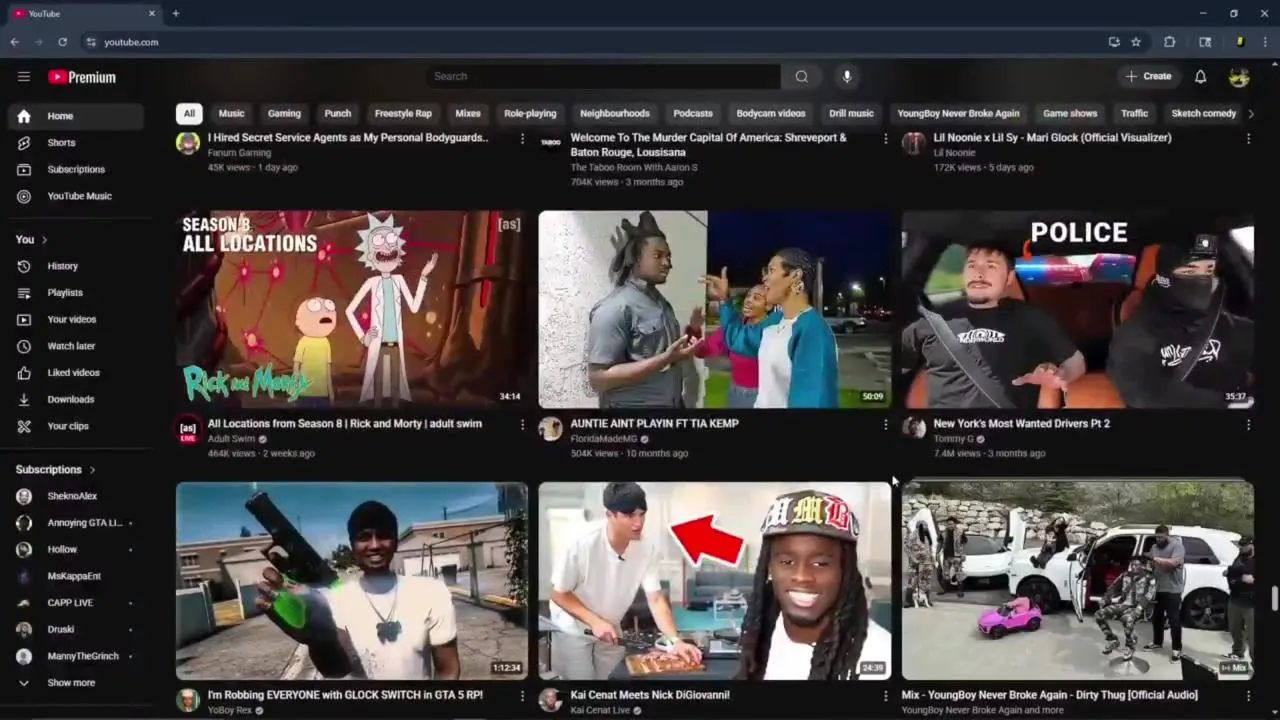The image size is (1280, 720).
Task: Open Downloads in sidebar
Action: tap(75, 399)
